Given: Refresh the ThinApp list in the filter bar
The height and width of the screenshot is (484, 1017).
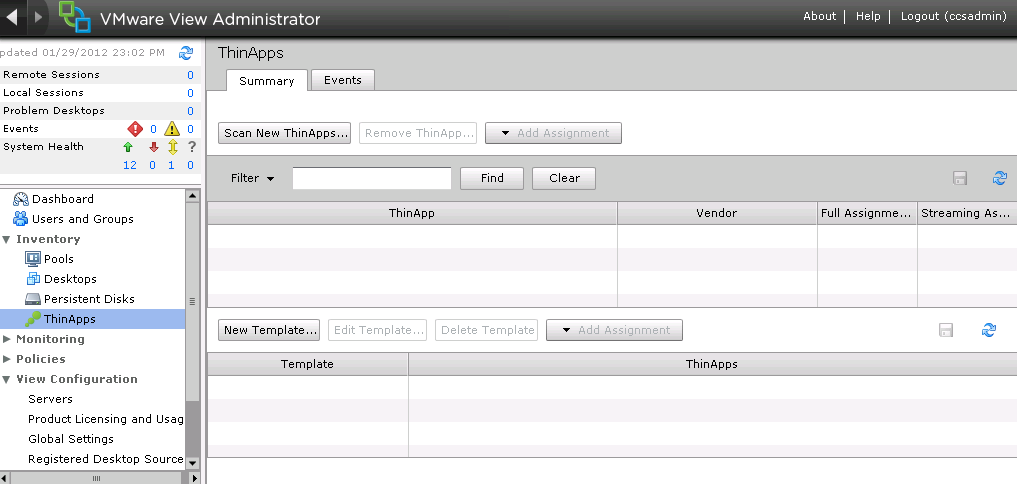Looking at the screenshot, I should click(999, 178).
